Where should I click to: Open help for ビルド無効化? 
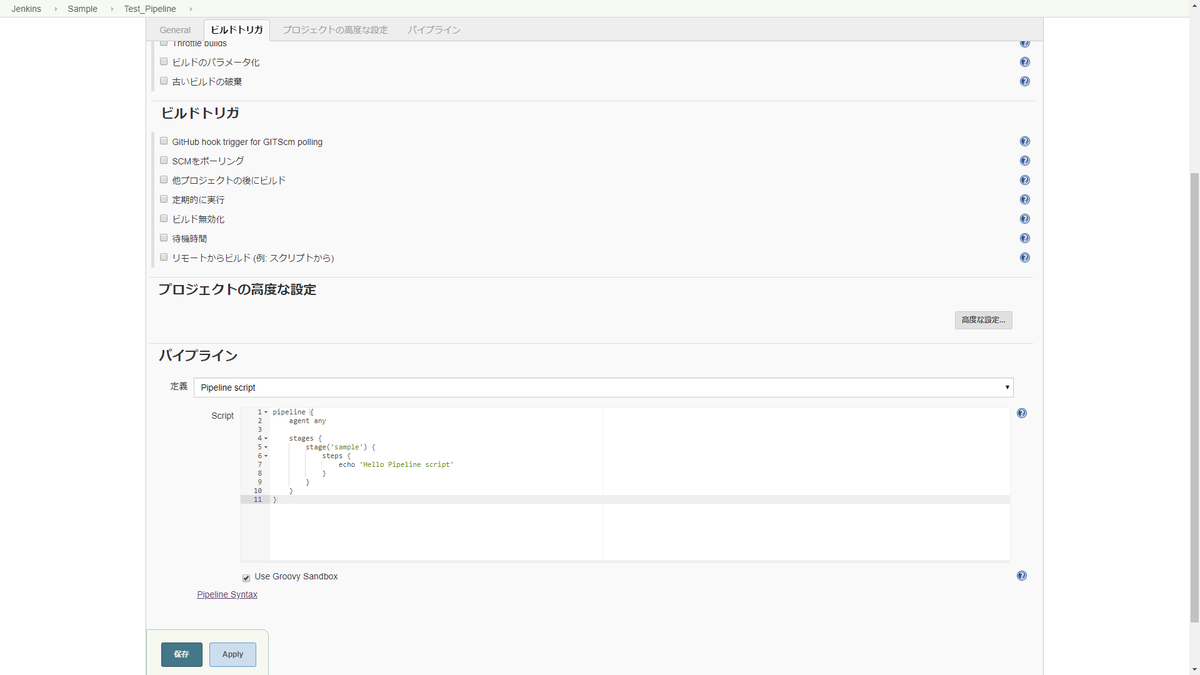coord(1024,219)
